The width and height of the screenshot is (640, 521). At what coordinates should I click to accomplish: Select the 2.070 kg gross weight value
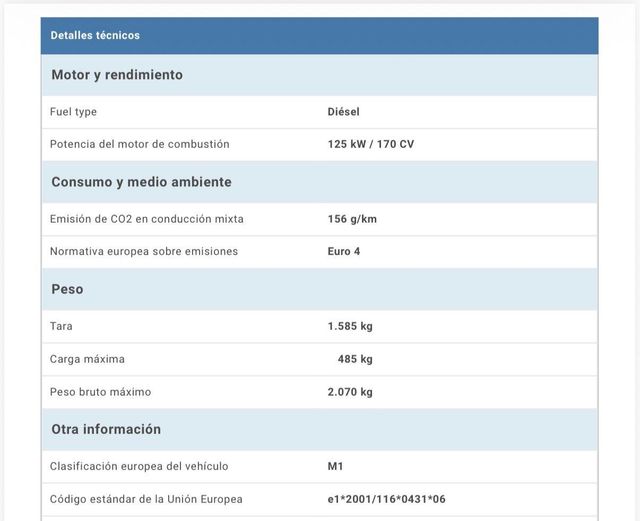350,392
